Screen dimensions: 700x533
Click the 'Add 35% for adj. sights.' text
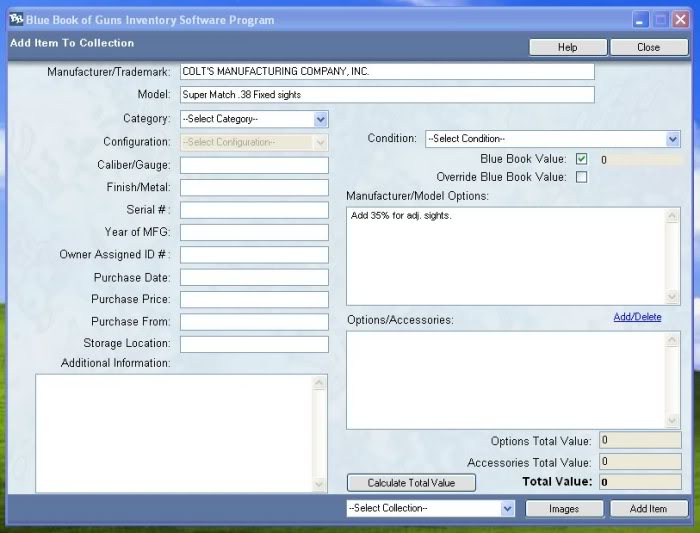401,216
